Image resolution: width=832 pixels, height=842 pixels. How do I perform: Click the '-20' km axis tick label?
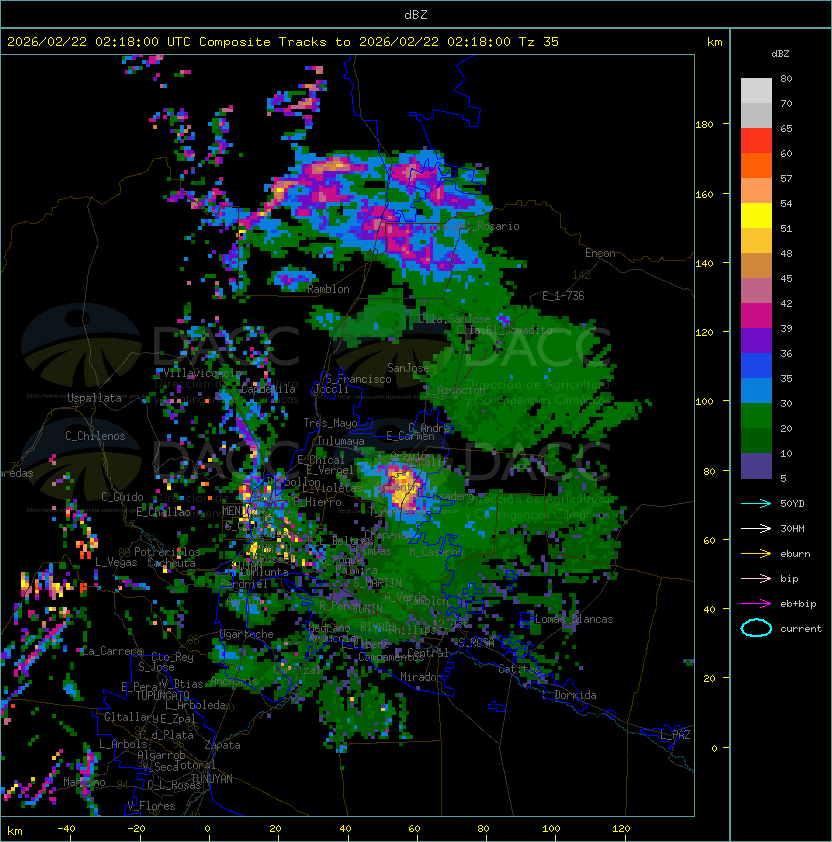click(x=136, y=829)
